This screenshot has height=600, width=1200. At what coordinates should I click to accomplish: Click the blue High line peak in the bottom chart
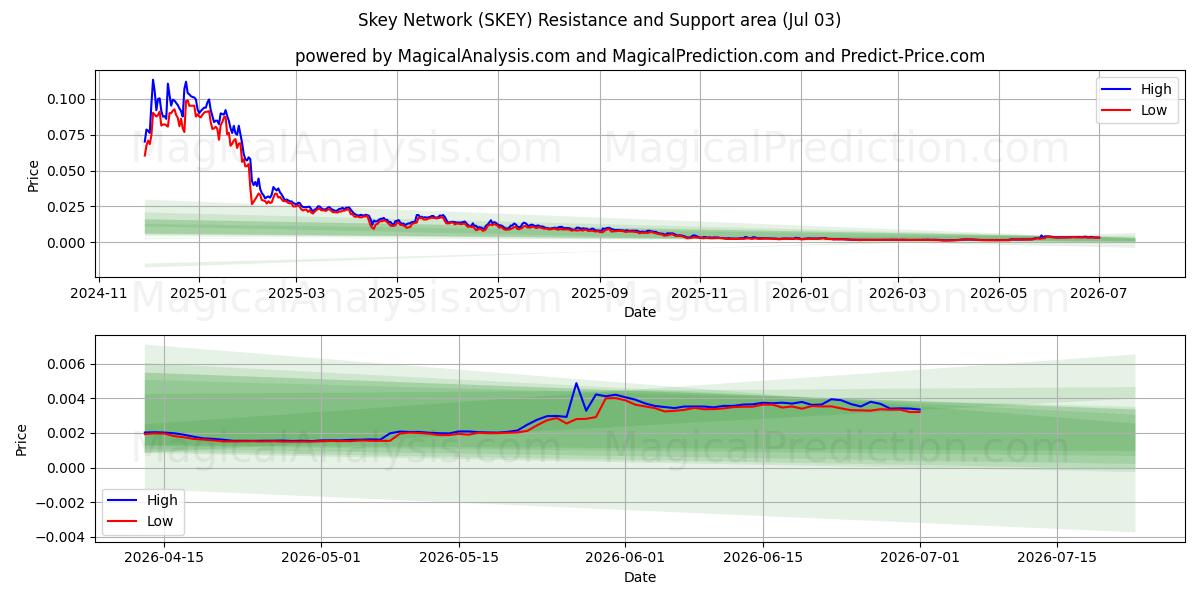pyautogui.click(x=576, y=384)
